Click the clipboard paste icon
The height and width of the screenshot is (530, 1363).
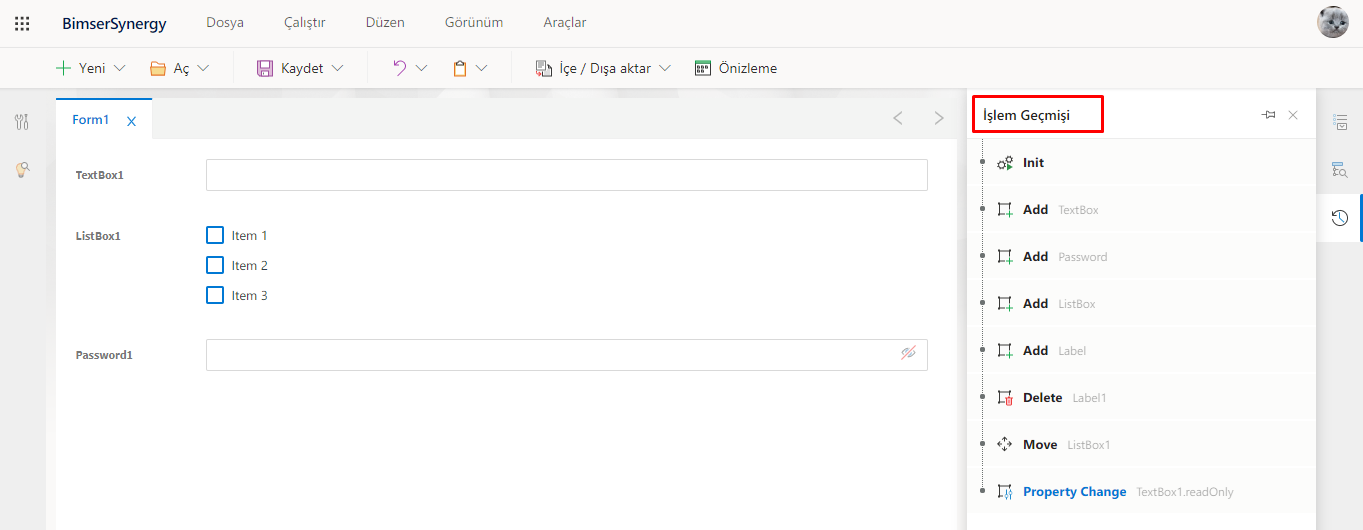460,68
